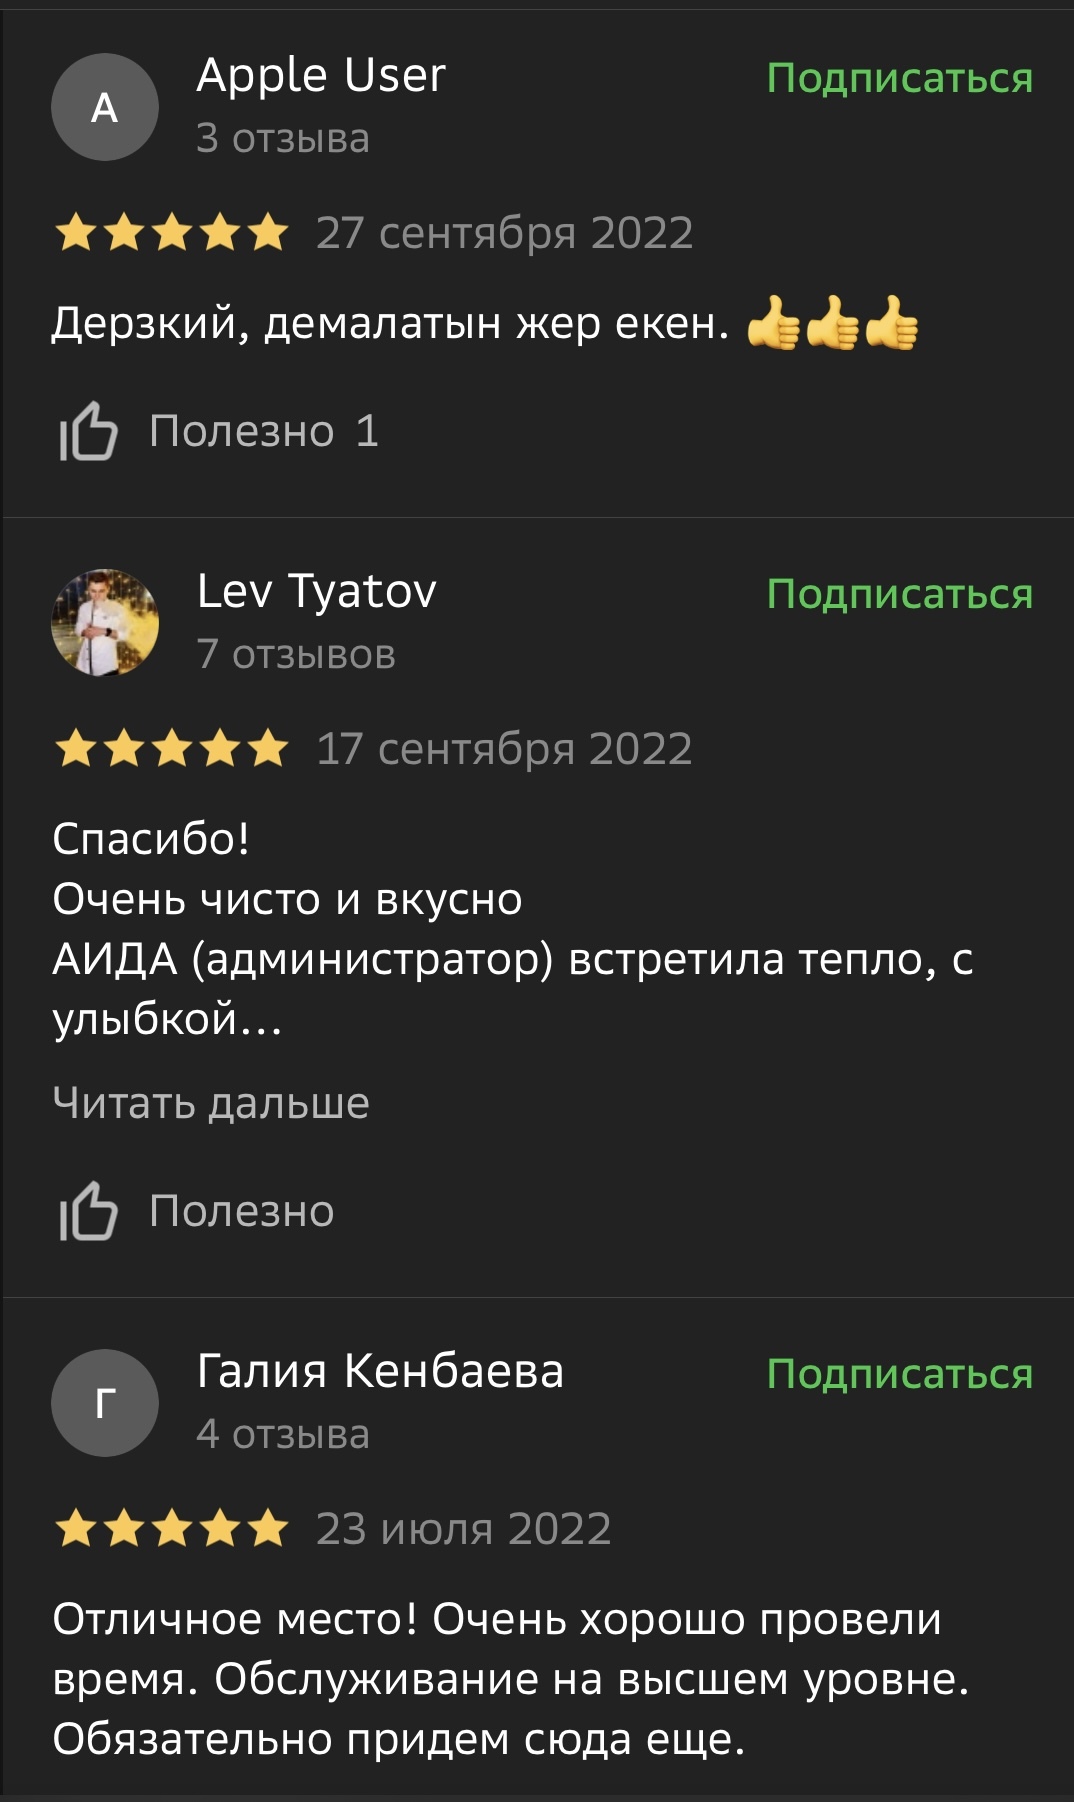Screen dimensions: 1074x1802
Task: Click five-star rating on Apple User's review
Action: pyautogui.click(x=172, y=234)
